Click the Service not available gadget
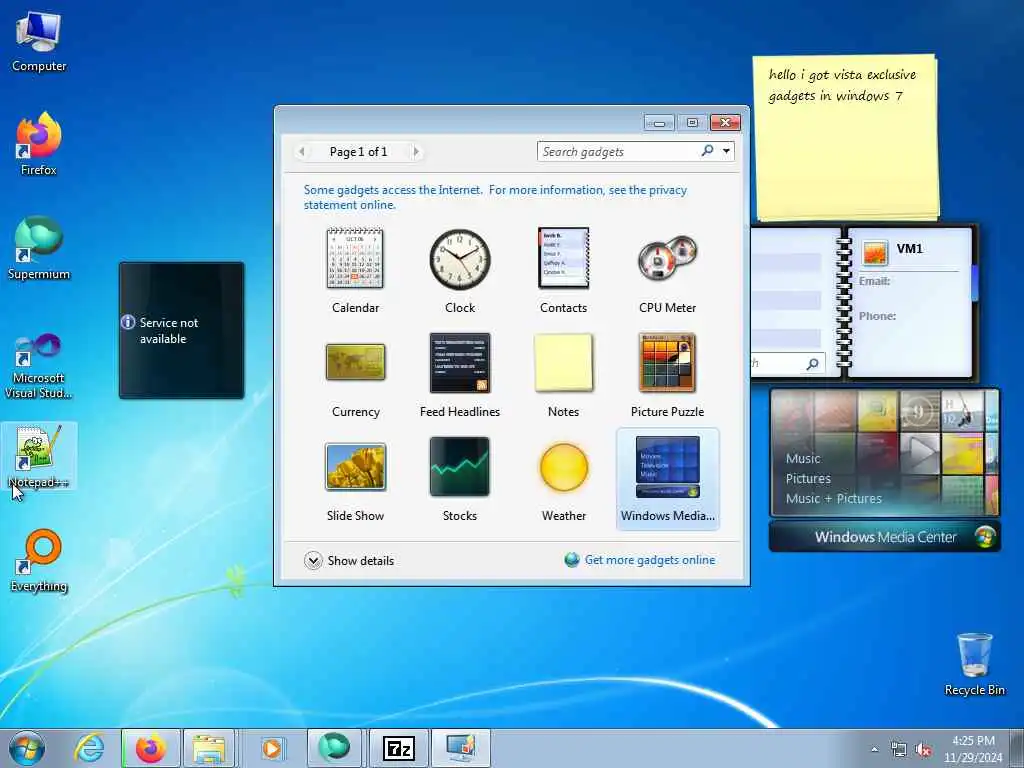 click(182, 330)
